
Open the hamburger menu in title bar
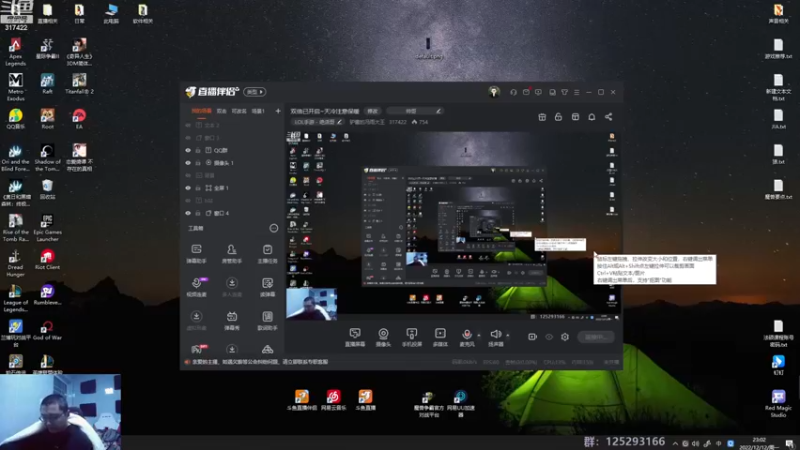coord(577,92)
